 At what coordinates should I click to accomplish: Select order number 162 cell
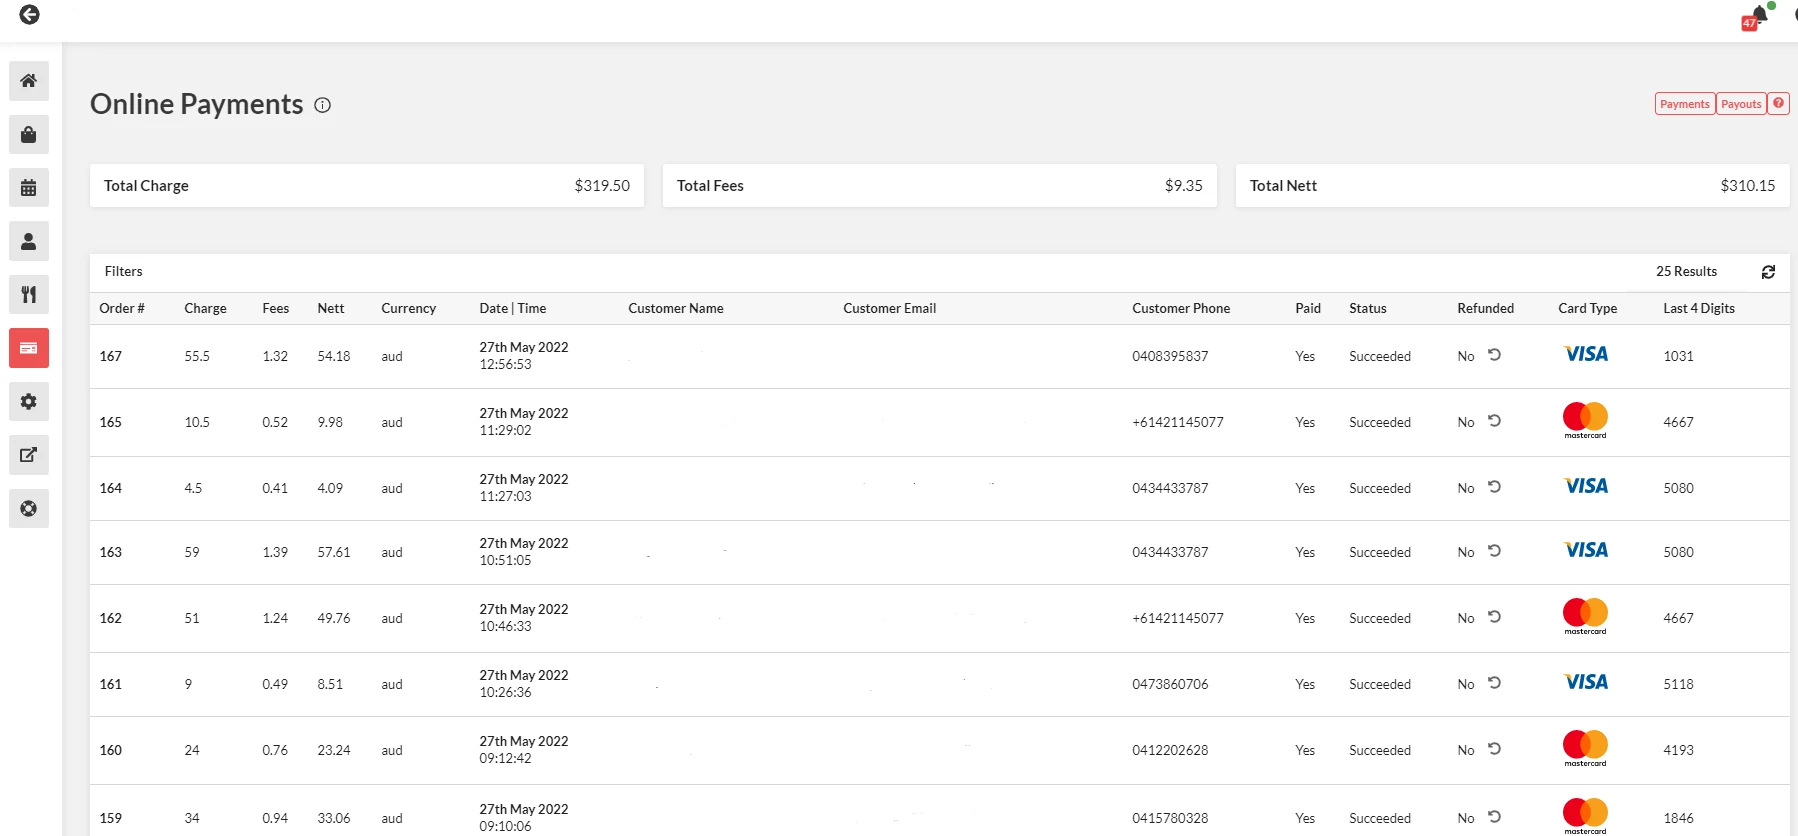(111, 618)
